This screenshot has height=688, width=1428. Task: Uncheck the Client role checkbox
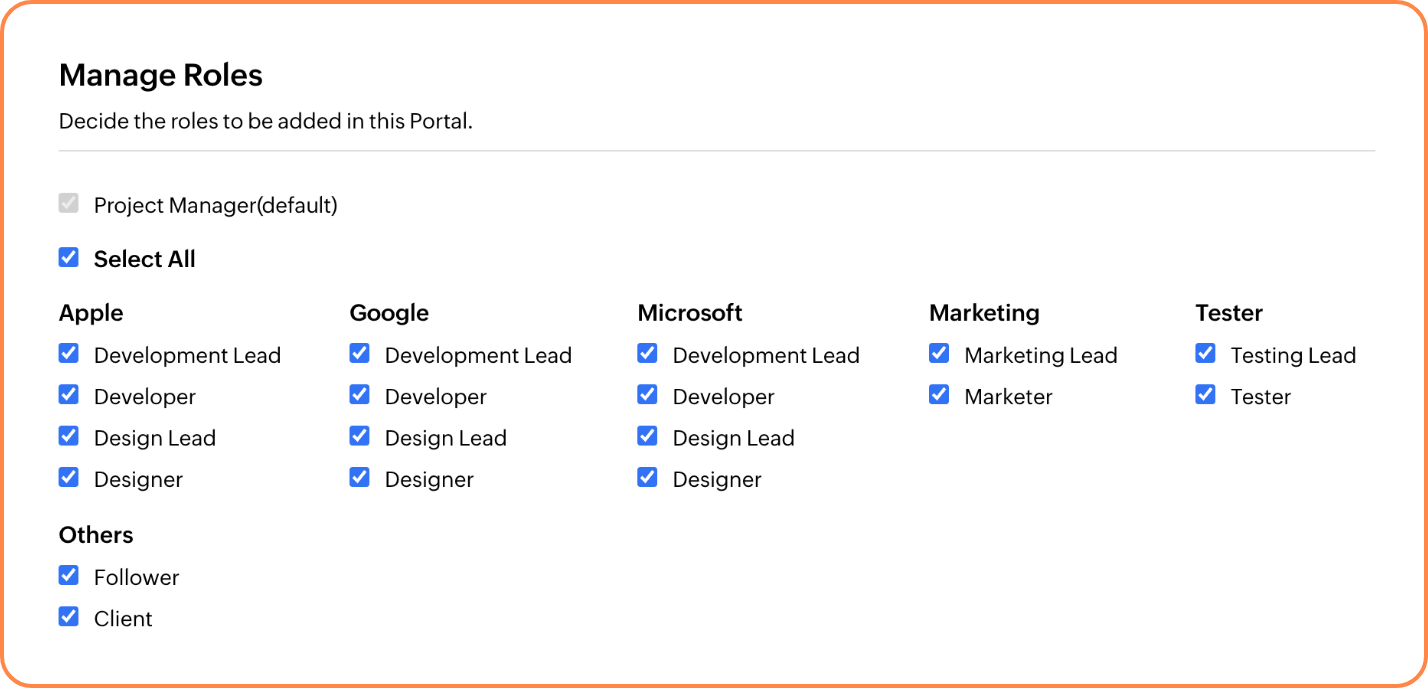coord(69,617)
